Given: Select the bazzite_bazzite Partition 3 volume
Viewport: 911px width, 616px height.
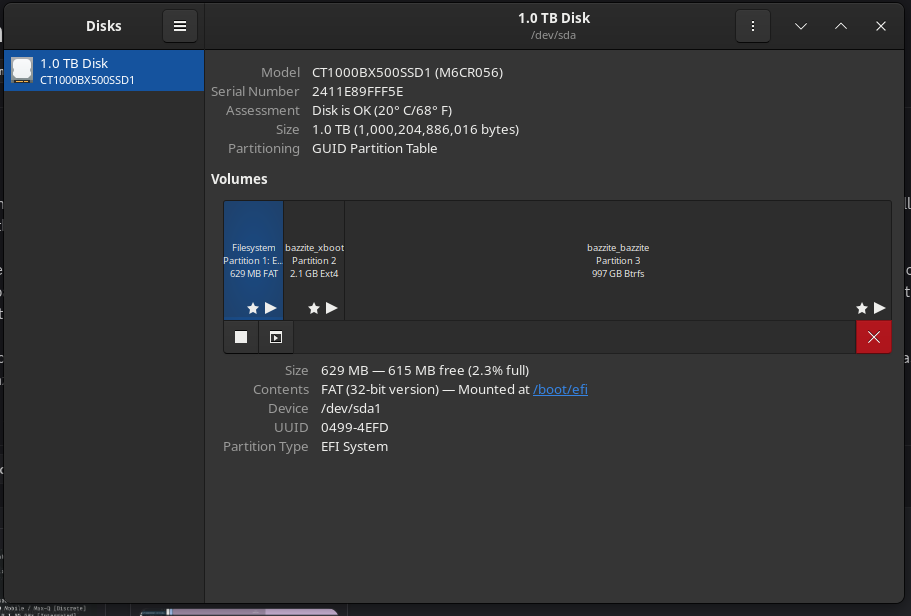Looking at the screenshot, I should tap(618, 260).
